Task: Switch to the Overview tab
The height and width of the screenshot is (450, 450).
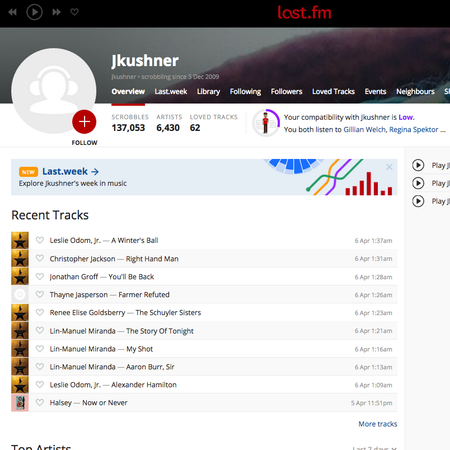Action: (x=128, y=91)
